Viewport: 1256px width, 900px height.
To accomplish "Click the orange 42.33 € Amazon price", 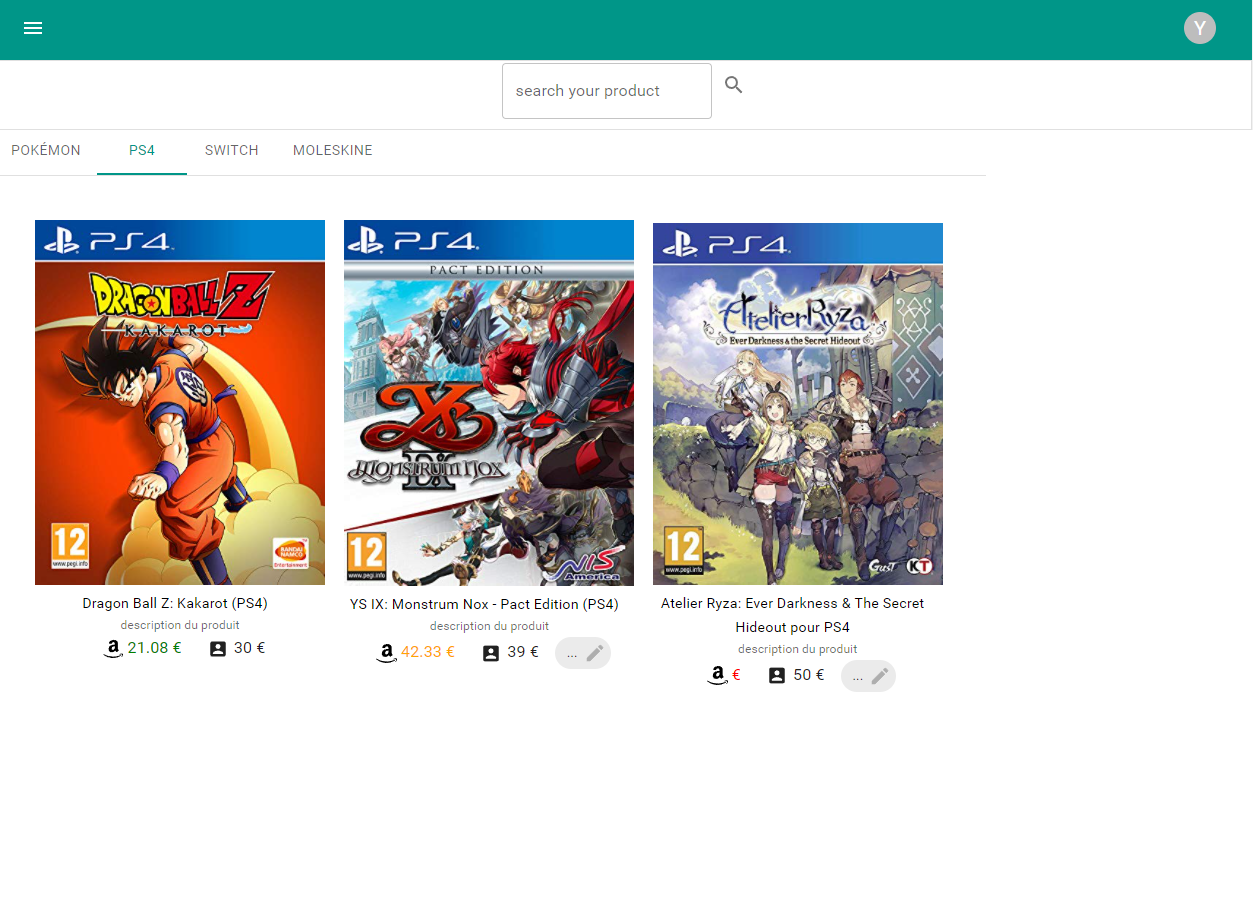I will 428,653.
